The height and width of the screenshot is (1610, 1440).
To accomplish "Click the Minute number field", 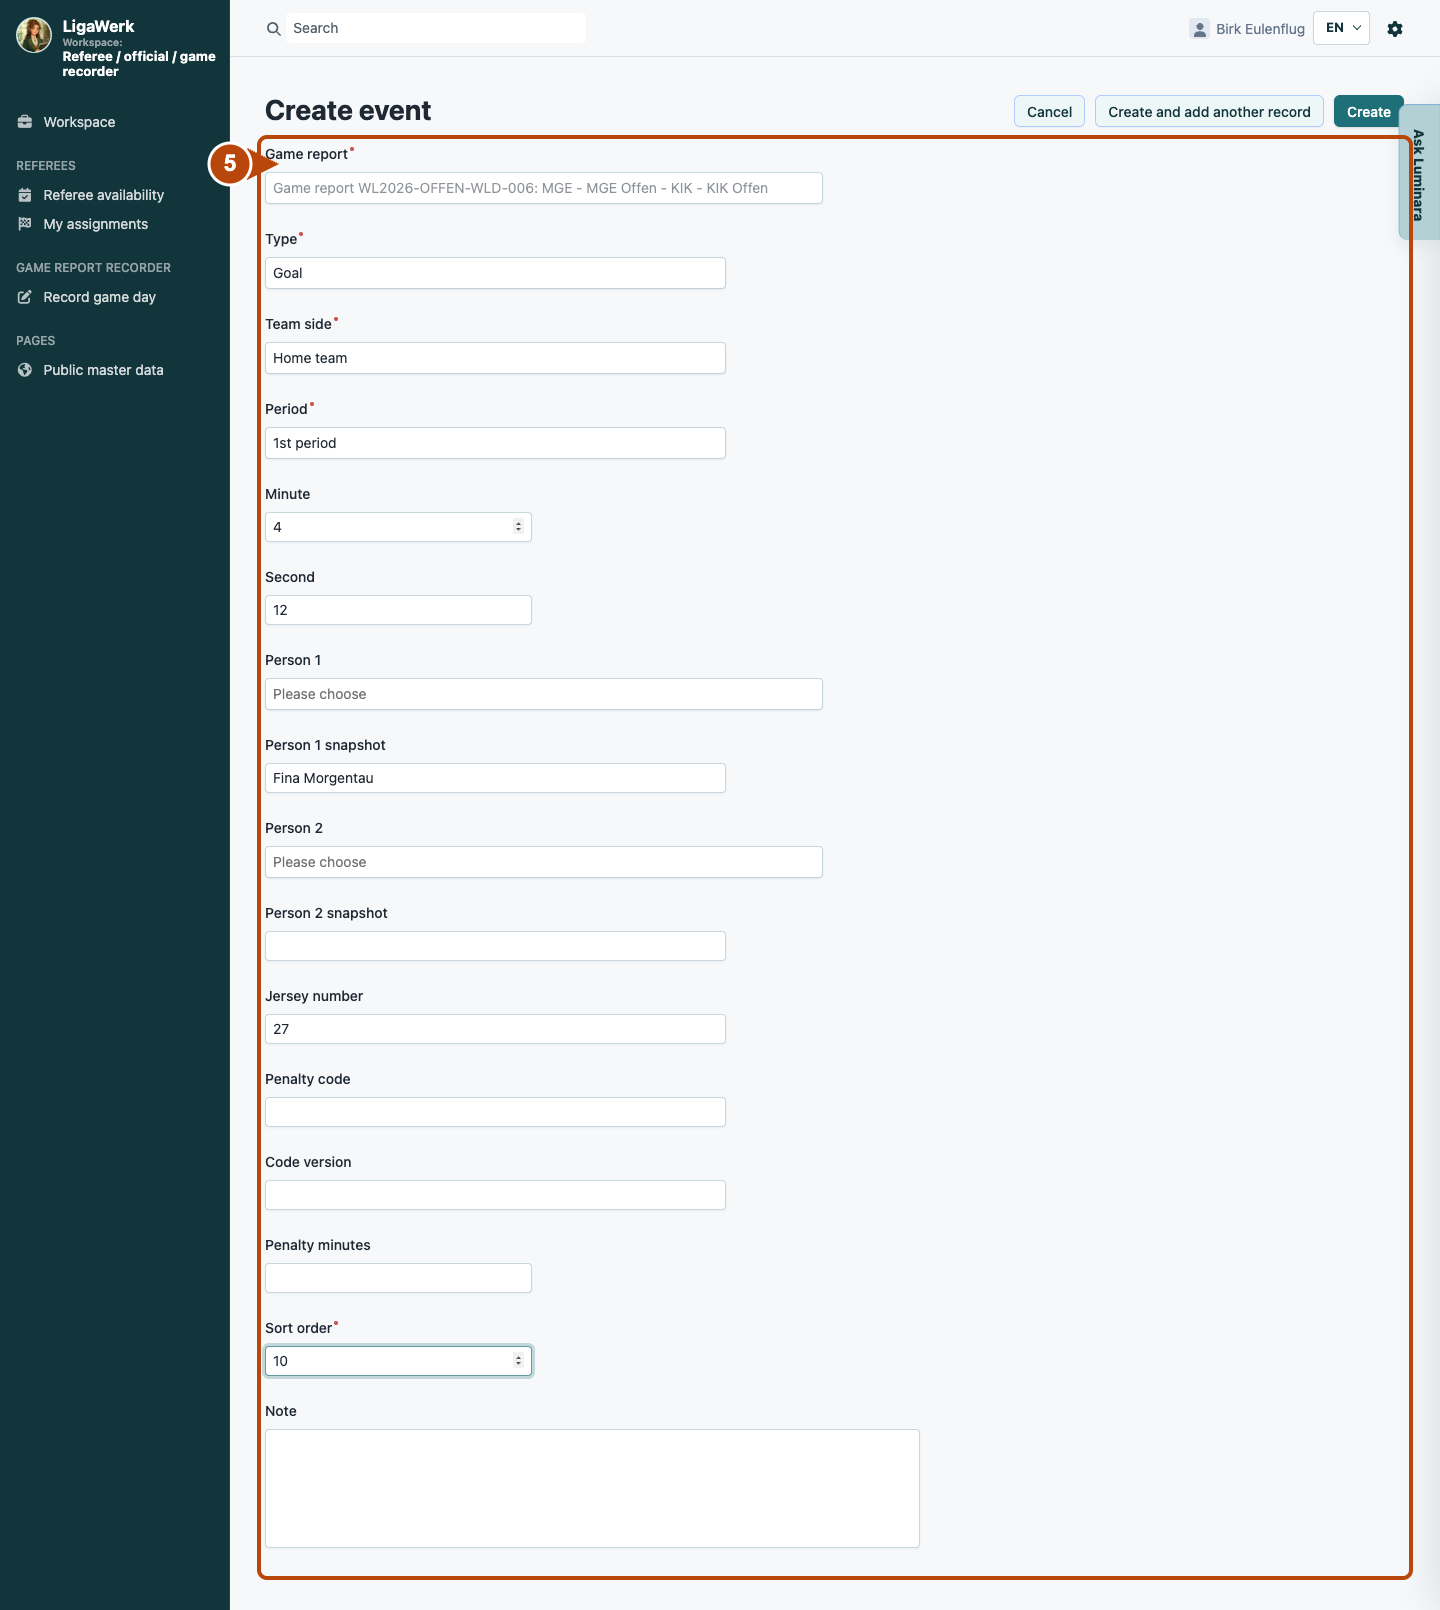I will pyautogui.click(x=398, y=527).
